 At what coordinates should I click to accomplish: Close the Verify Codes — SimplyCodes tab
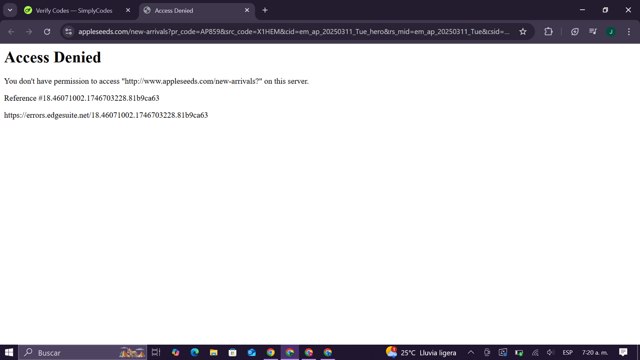pos(128,10)
